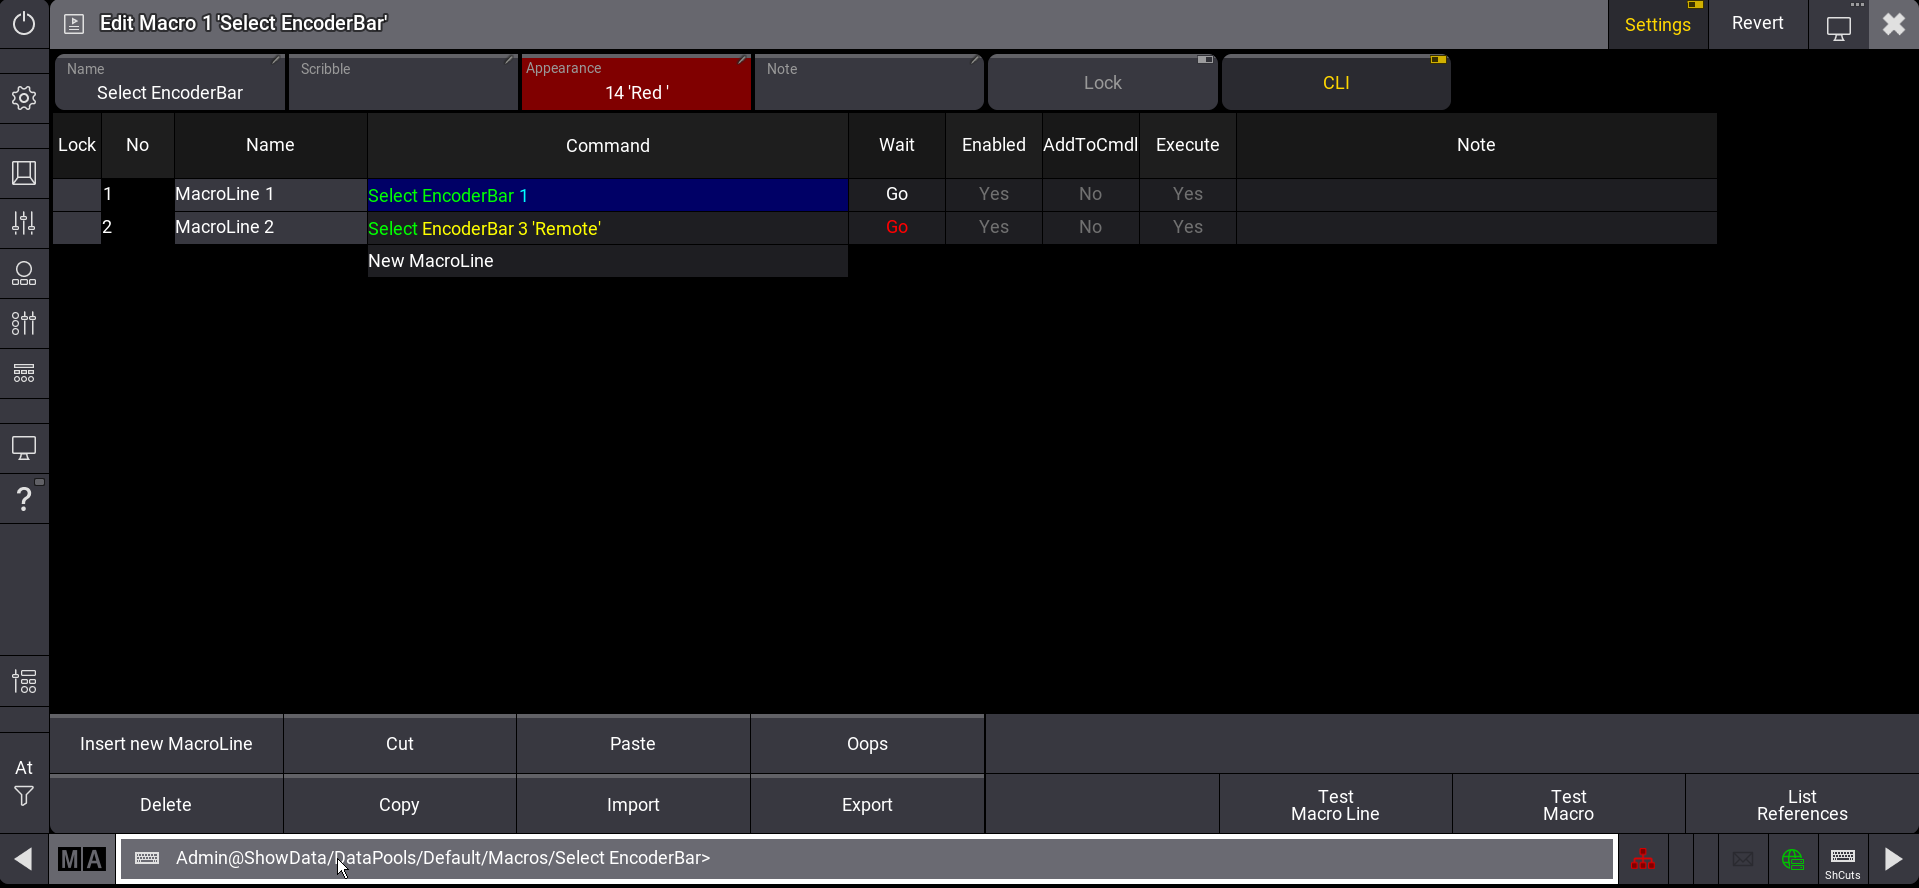Toggle Enabled value for MacroLine 2
The width and height of the screenshot is (1919, 888).
993,227
